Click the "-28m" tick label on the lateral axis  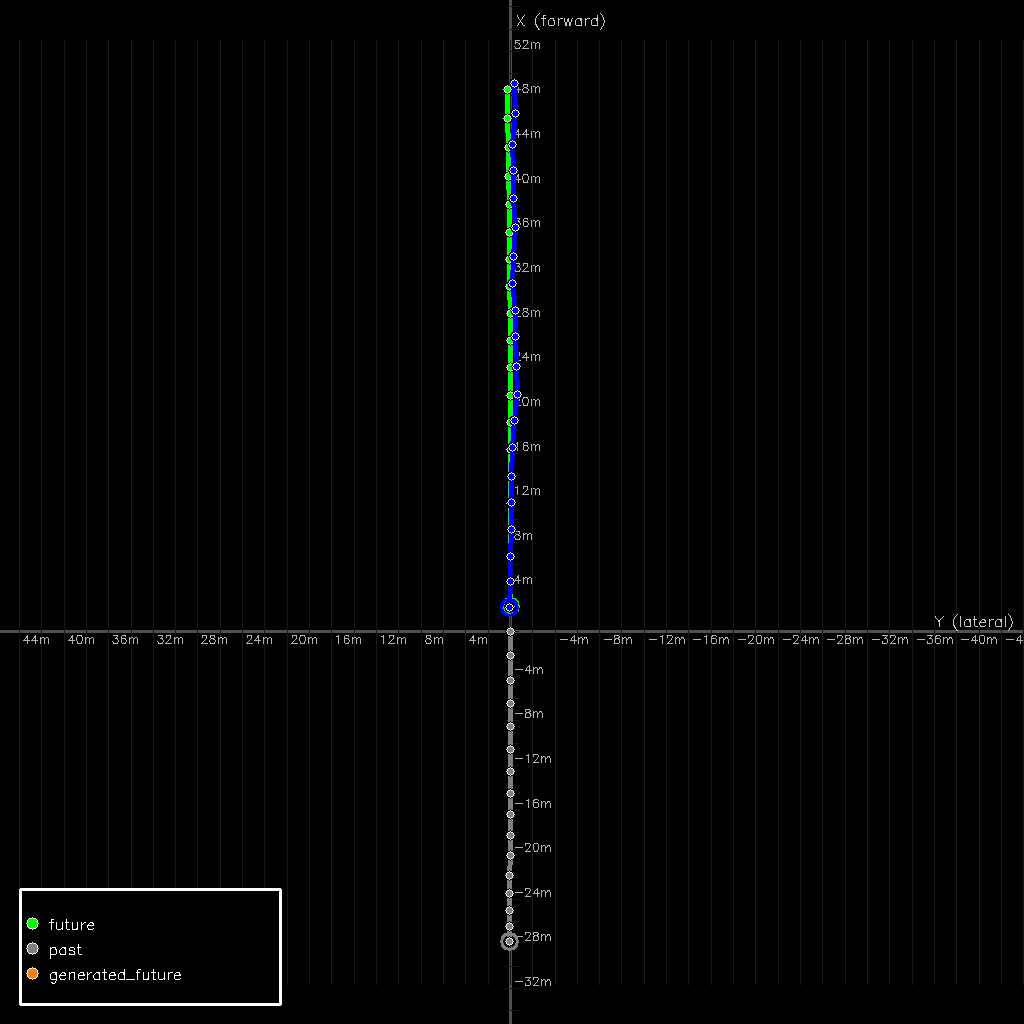tap(845, 640)
